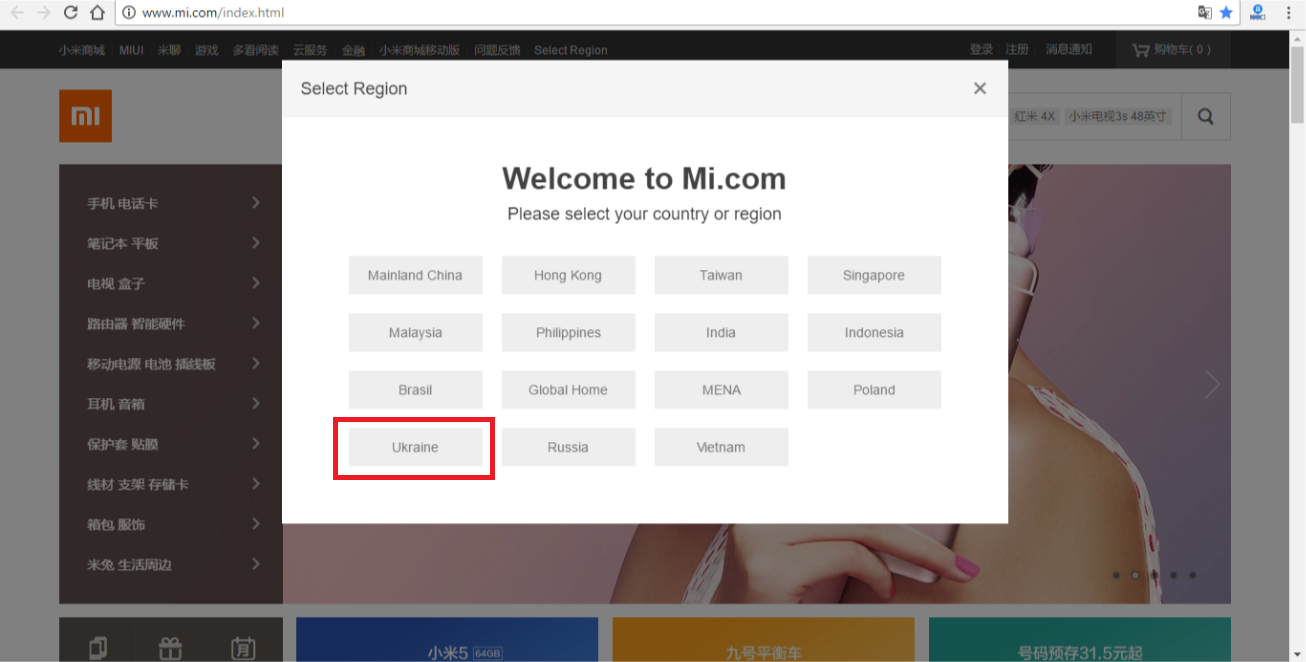
Task: Expand the 手机 电话卡 category
Action: pyautogui.click(x=170, y=203)
